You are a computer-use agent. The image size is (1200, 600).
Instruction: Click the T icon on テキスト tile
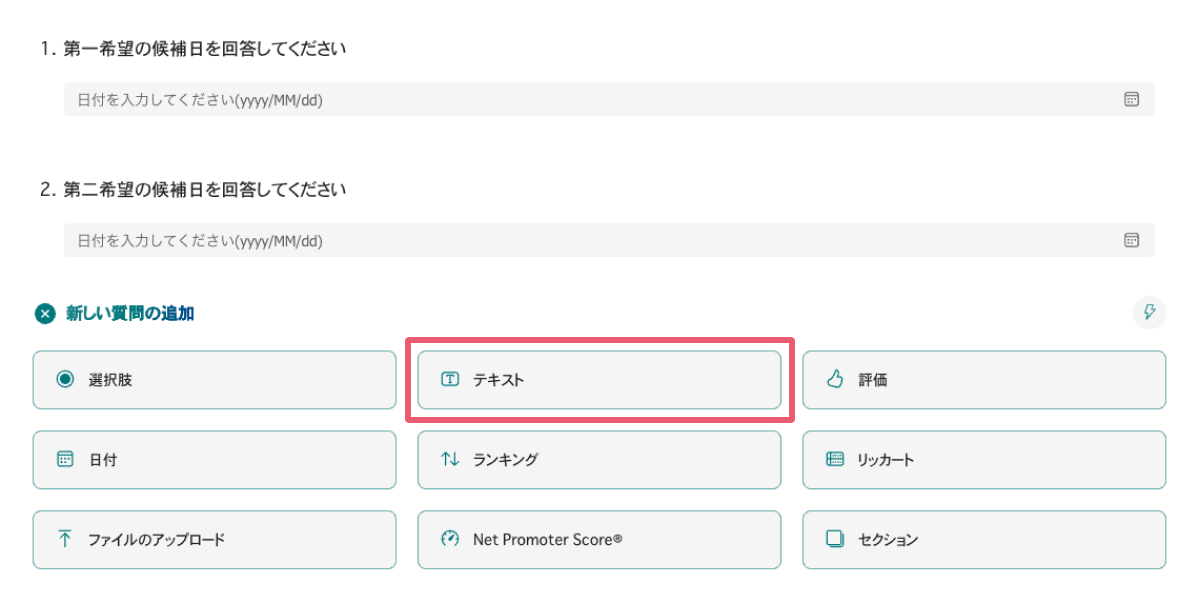tap(451, 379)
